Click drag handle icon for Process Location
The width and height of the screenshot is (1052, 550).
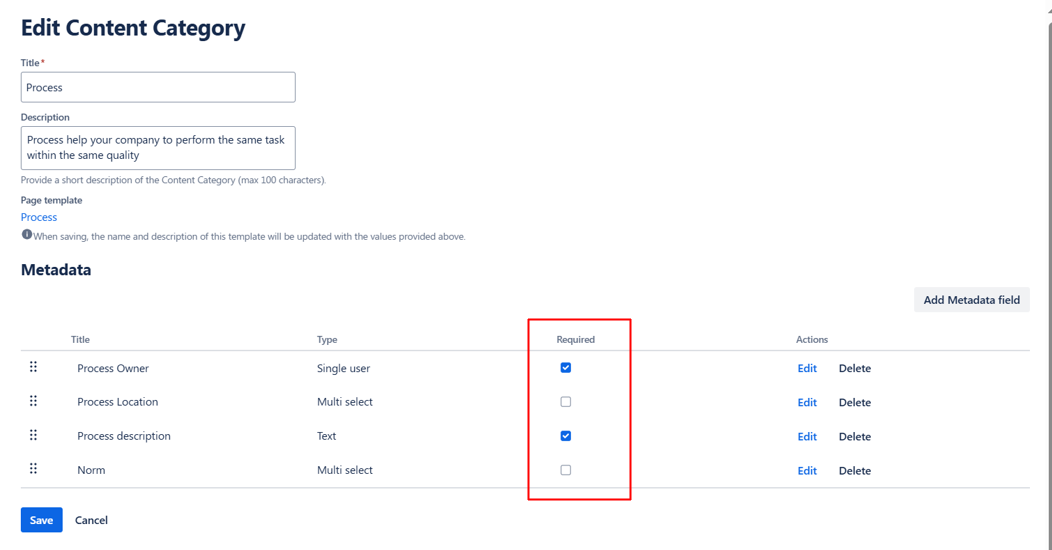[x=33, y=401]
